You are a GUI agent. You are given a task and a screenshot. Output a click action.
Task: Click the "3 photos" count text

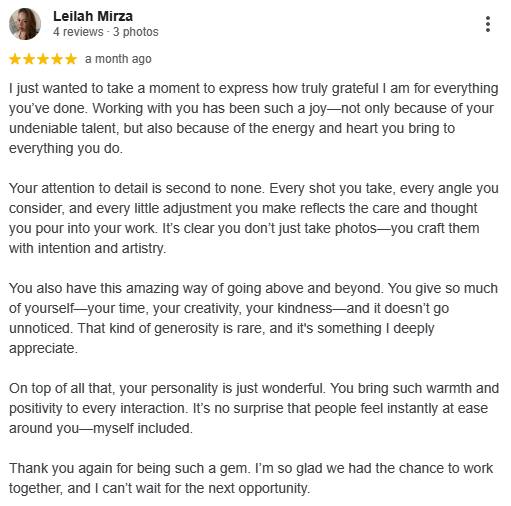[x=136, y=32]
